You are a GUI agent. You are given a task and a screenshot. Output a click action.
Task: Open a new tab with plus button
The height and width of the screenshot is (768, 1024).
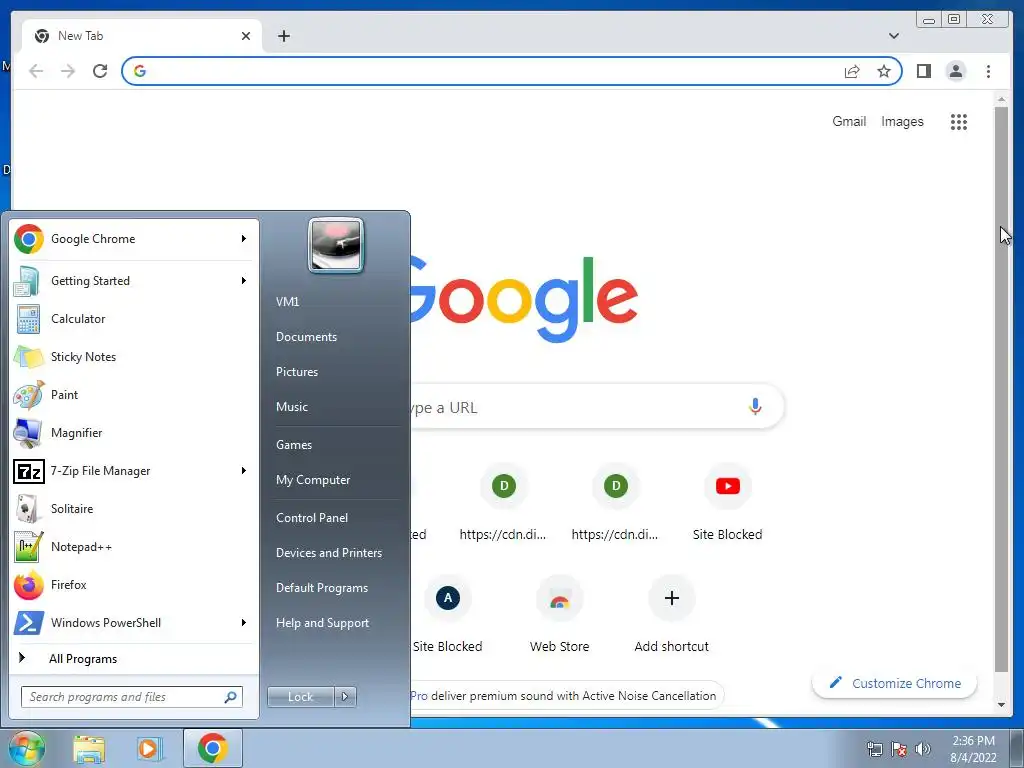[x=283, y=36]
